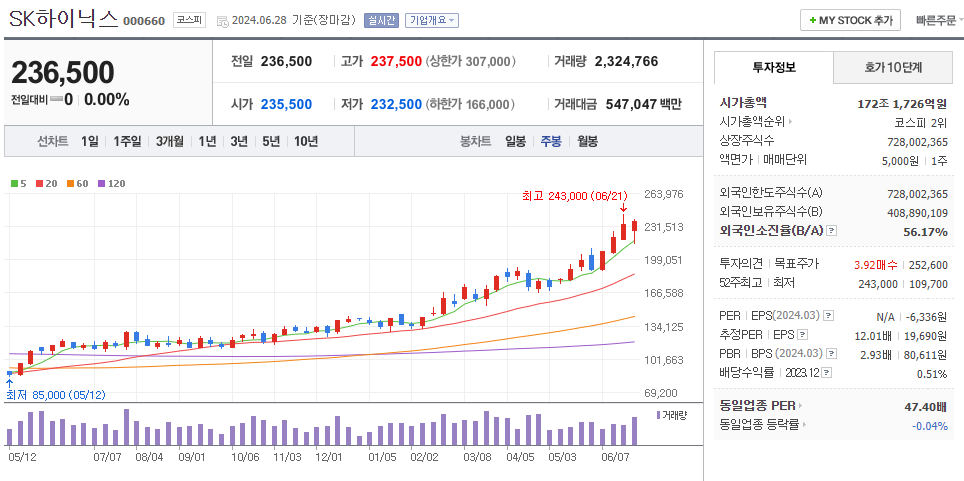Open the help icon next to 외국인소진율(B/A)
This screenshot has width=964, height=481.
coord(832,231)
